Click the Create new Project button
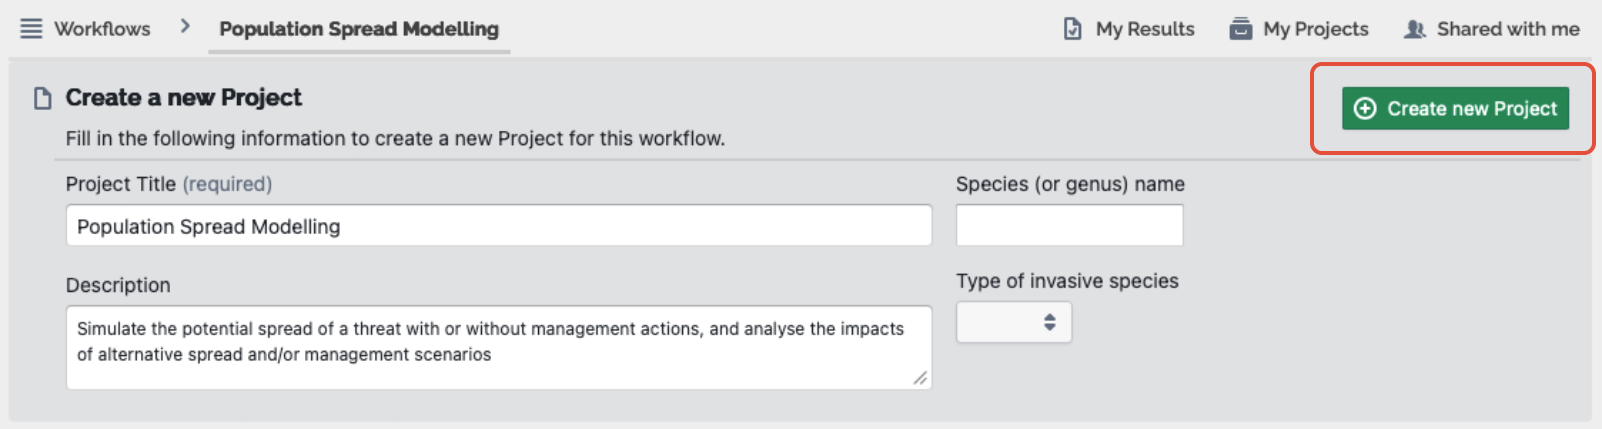Image resolution: width=1602 pixels, height=429 pixels. [x=1455, y=108]
